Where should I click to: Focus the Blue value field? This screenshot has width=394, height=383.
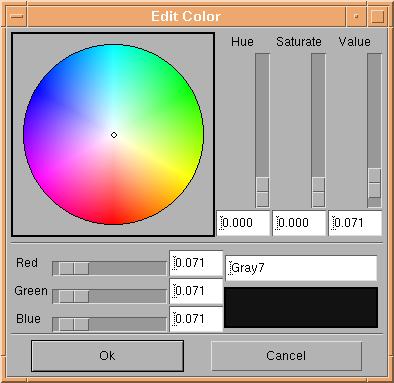[196, 319]
